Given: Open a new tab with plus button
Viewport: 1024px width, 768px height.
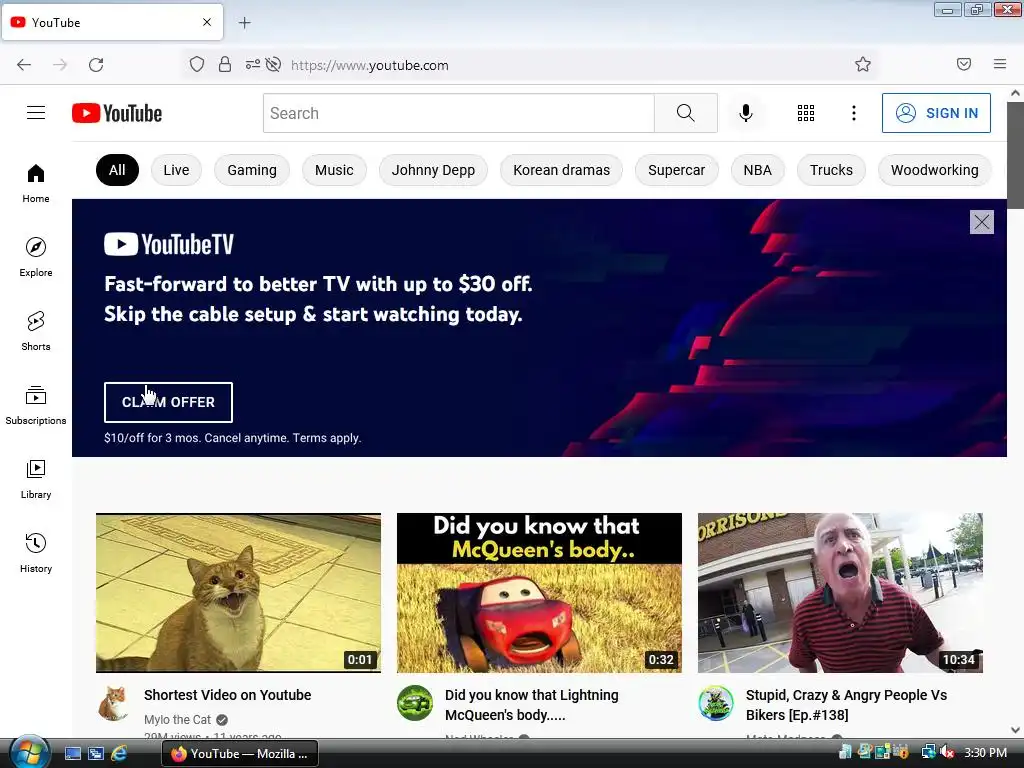Looking at the screenshot, I should (x=244, y=23).
